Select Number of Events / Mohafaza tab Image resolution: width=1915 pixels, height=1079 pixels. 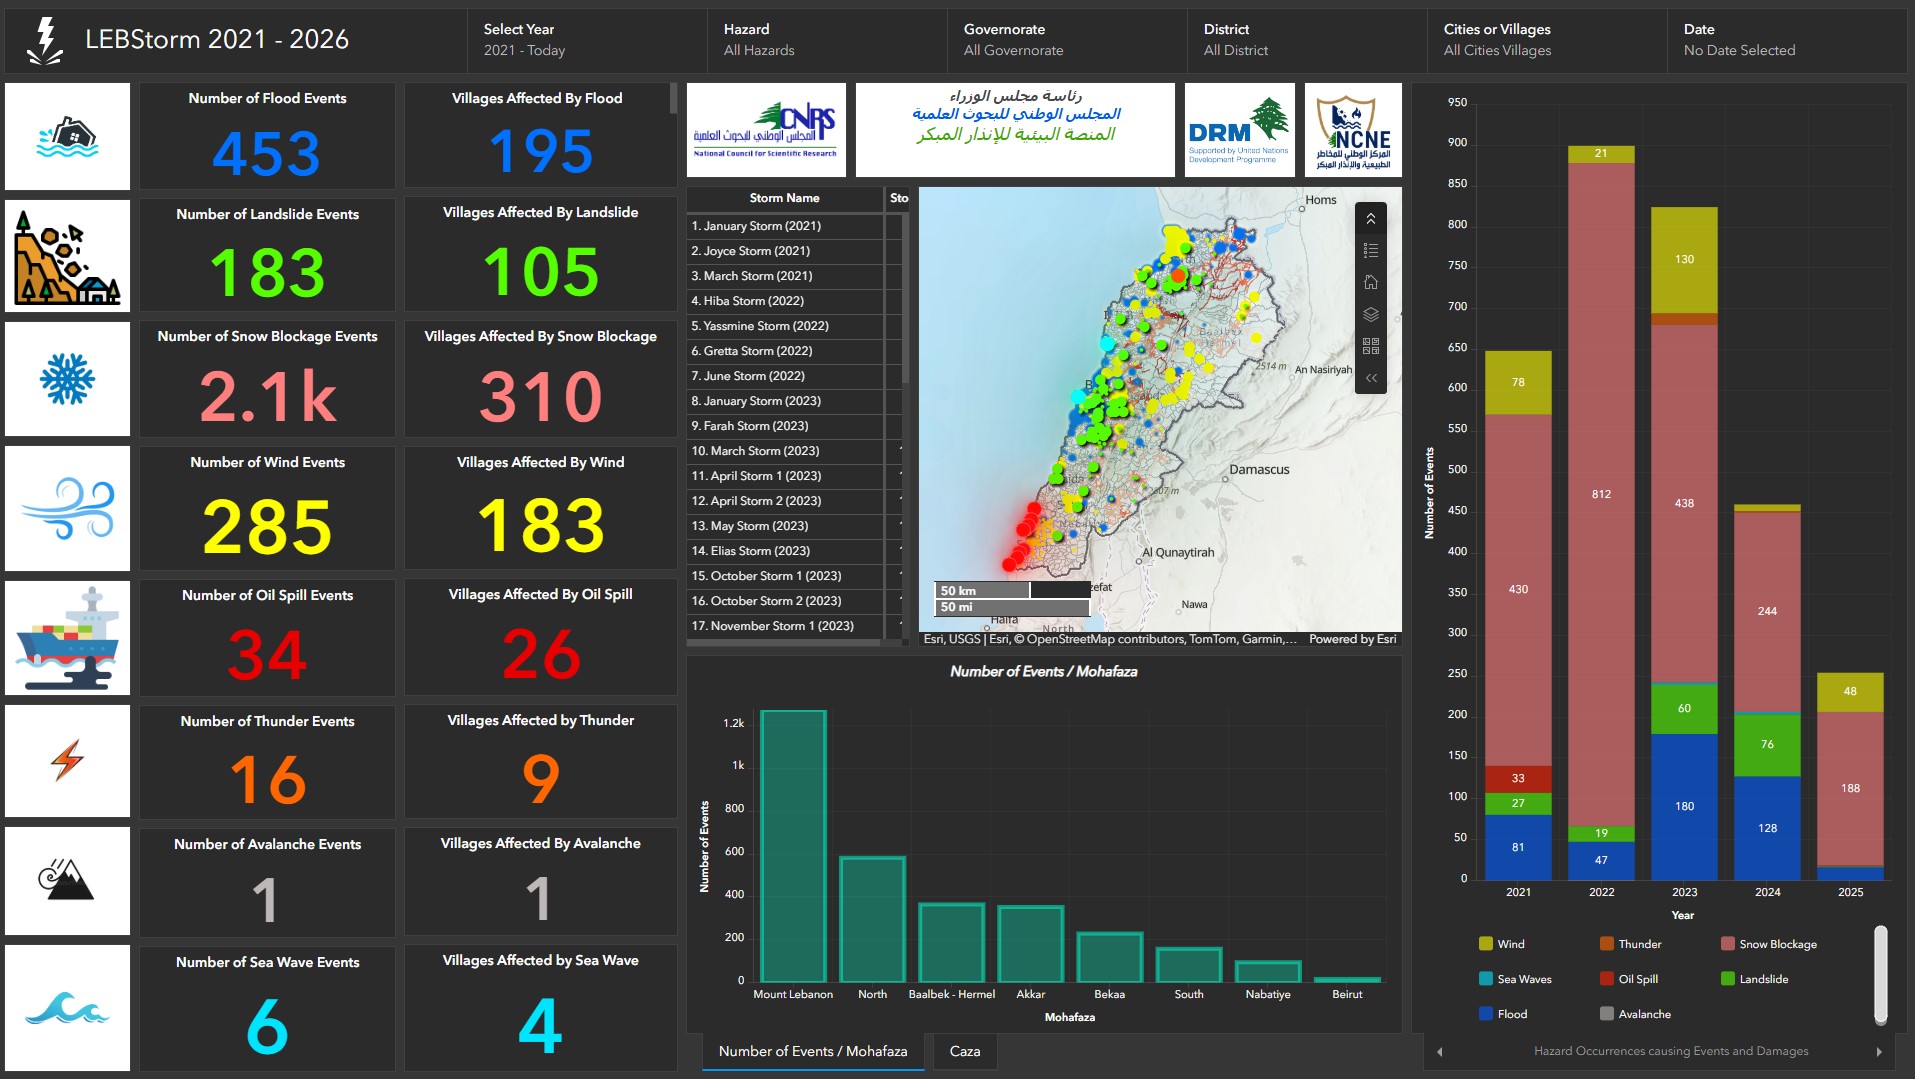point(812,1051)
